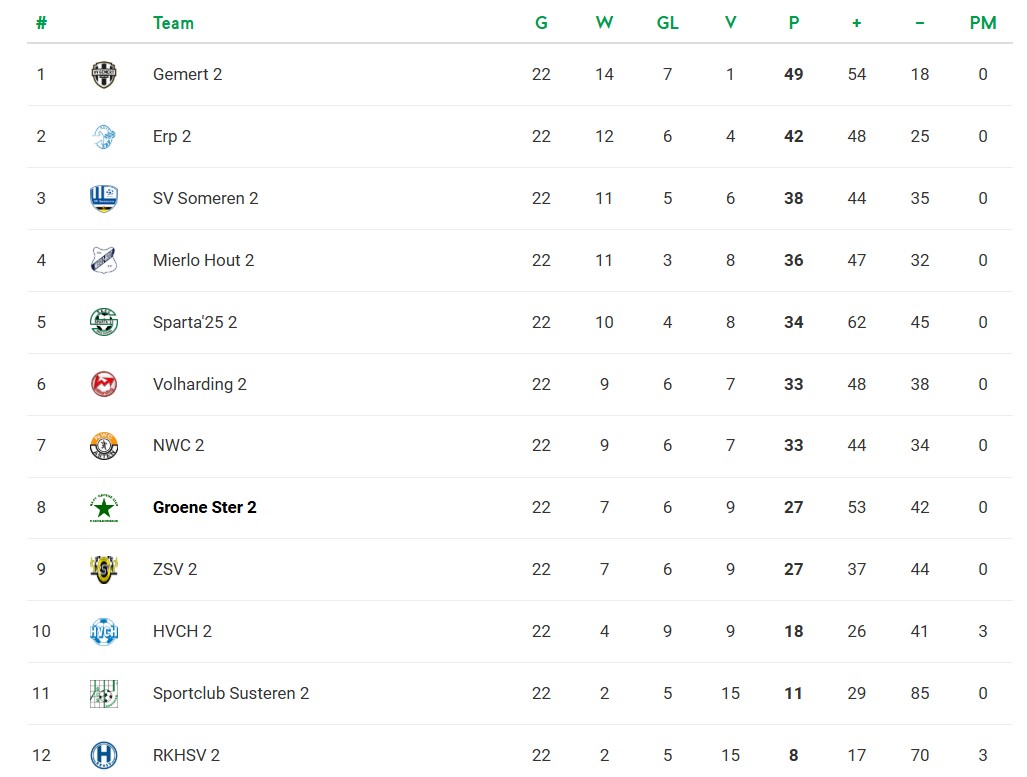Select the ZSV 2 yellow crest
The width and height of the screenshot is (1027, 777).
click(x=103, y=569)
